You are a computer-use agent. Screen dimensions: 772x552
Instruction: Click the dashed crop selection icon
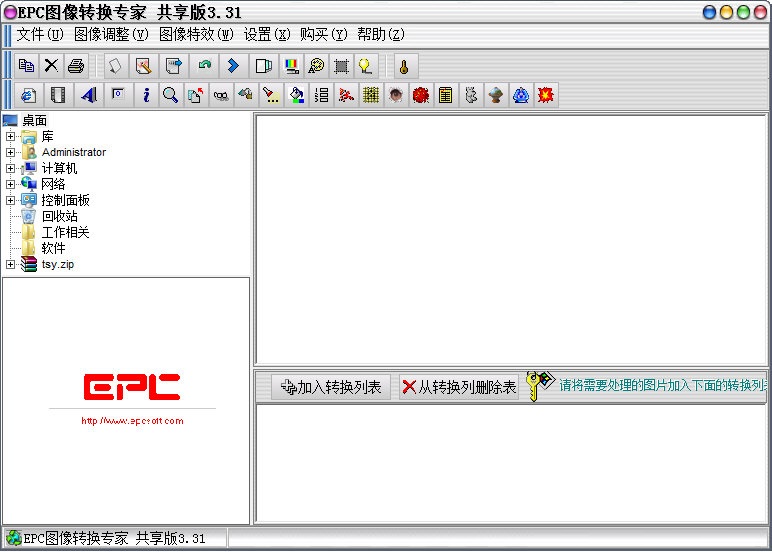point(341,65)
